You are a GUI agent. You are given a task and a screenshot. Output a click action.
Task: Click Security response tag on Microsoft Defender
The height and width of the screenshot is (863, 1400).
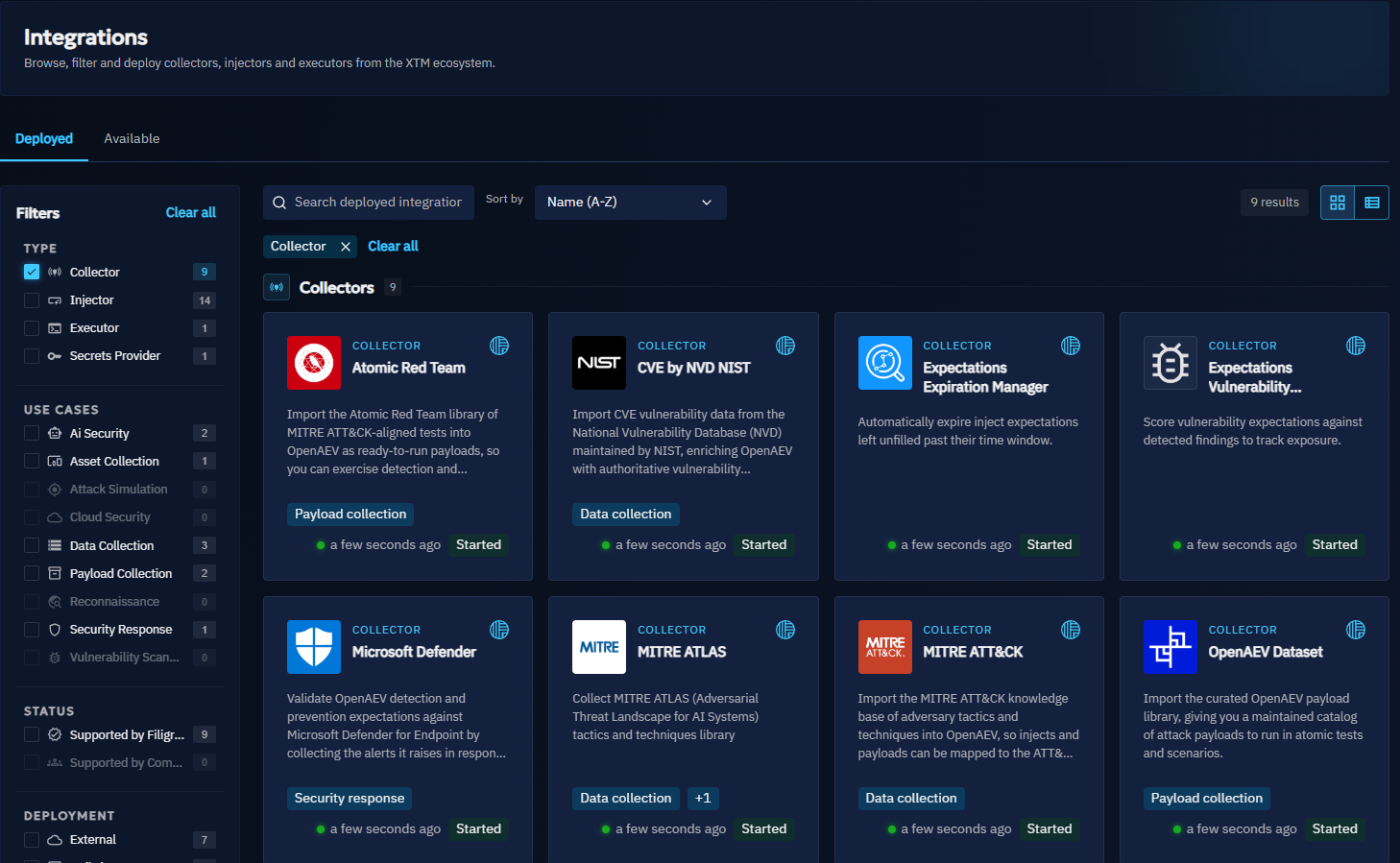[349, 798]
